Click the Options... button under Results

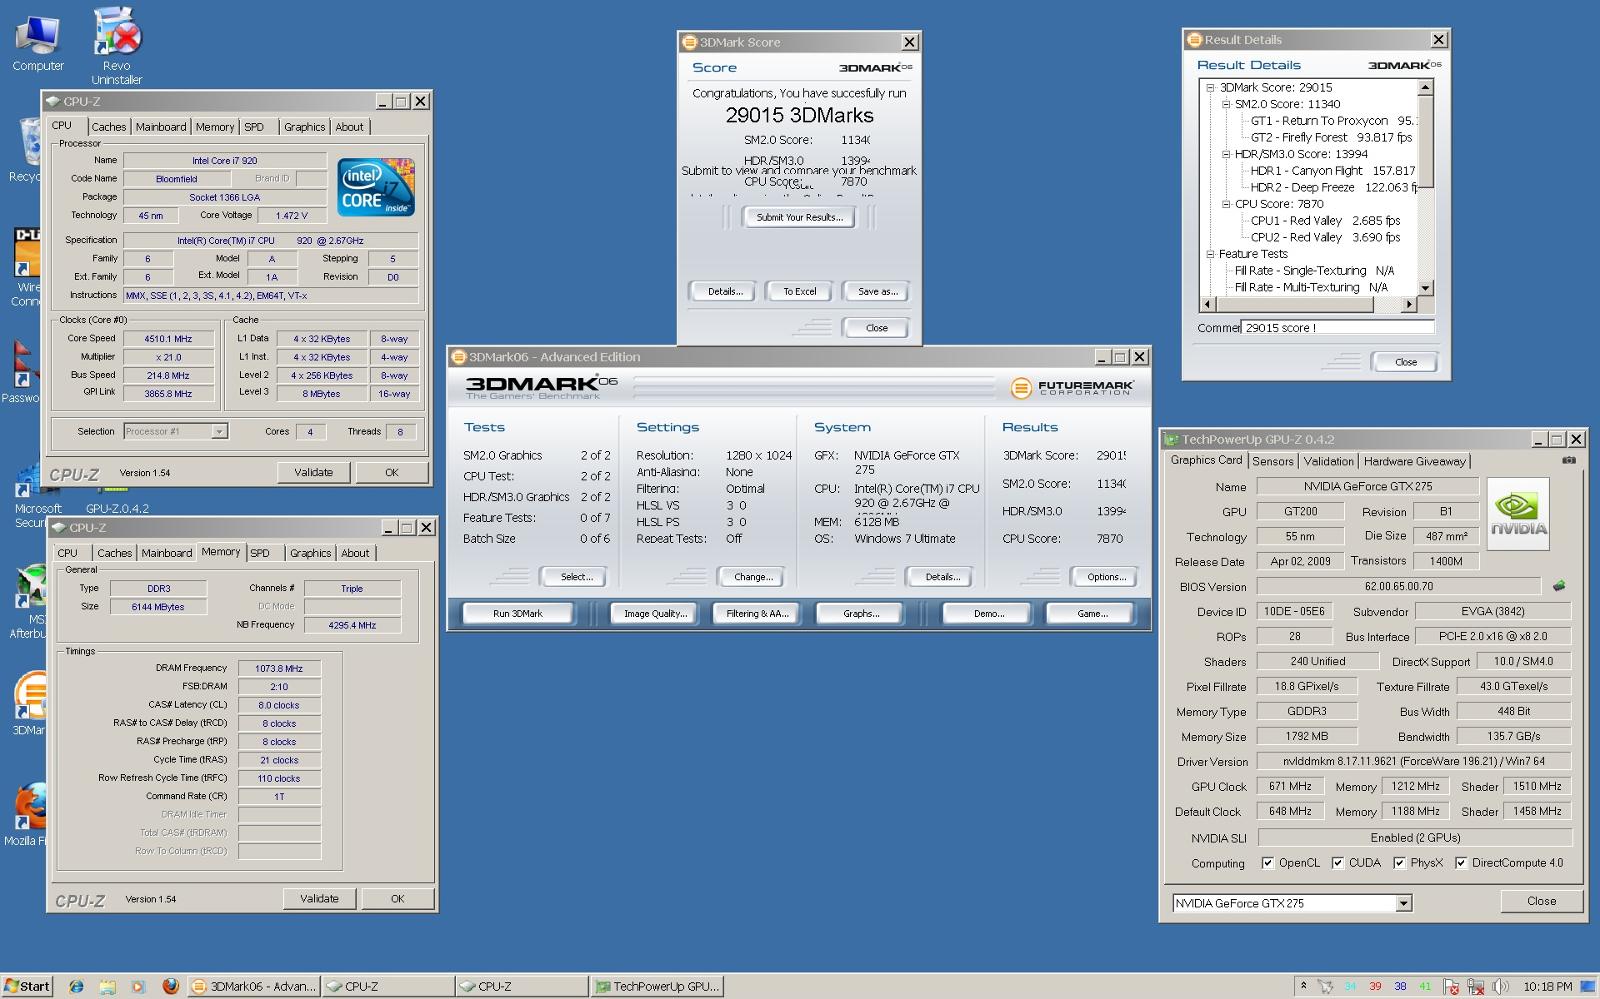click(1106, 577)
